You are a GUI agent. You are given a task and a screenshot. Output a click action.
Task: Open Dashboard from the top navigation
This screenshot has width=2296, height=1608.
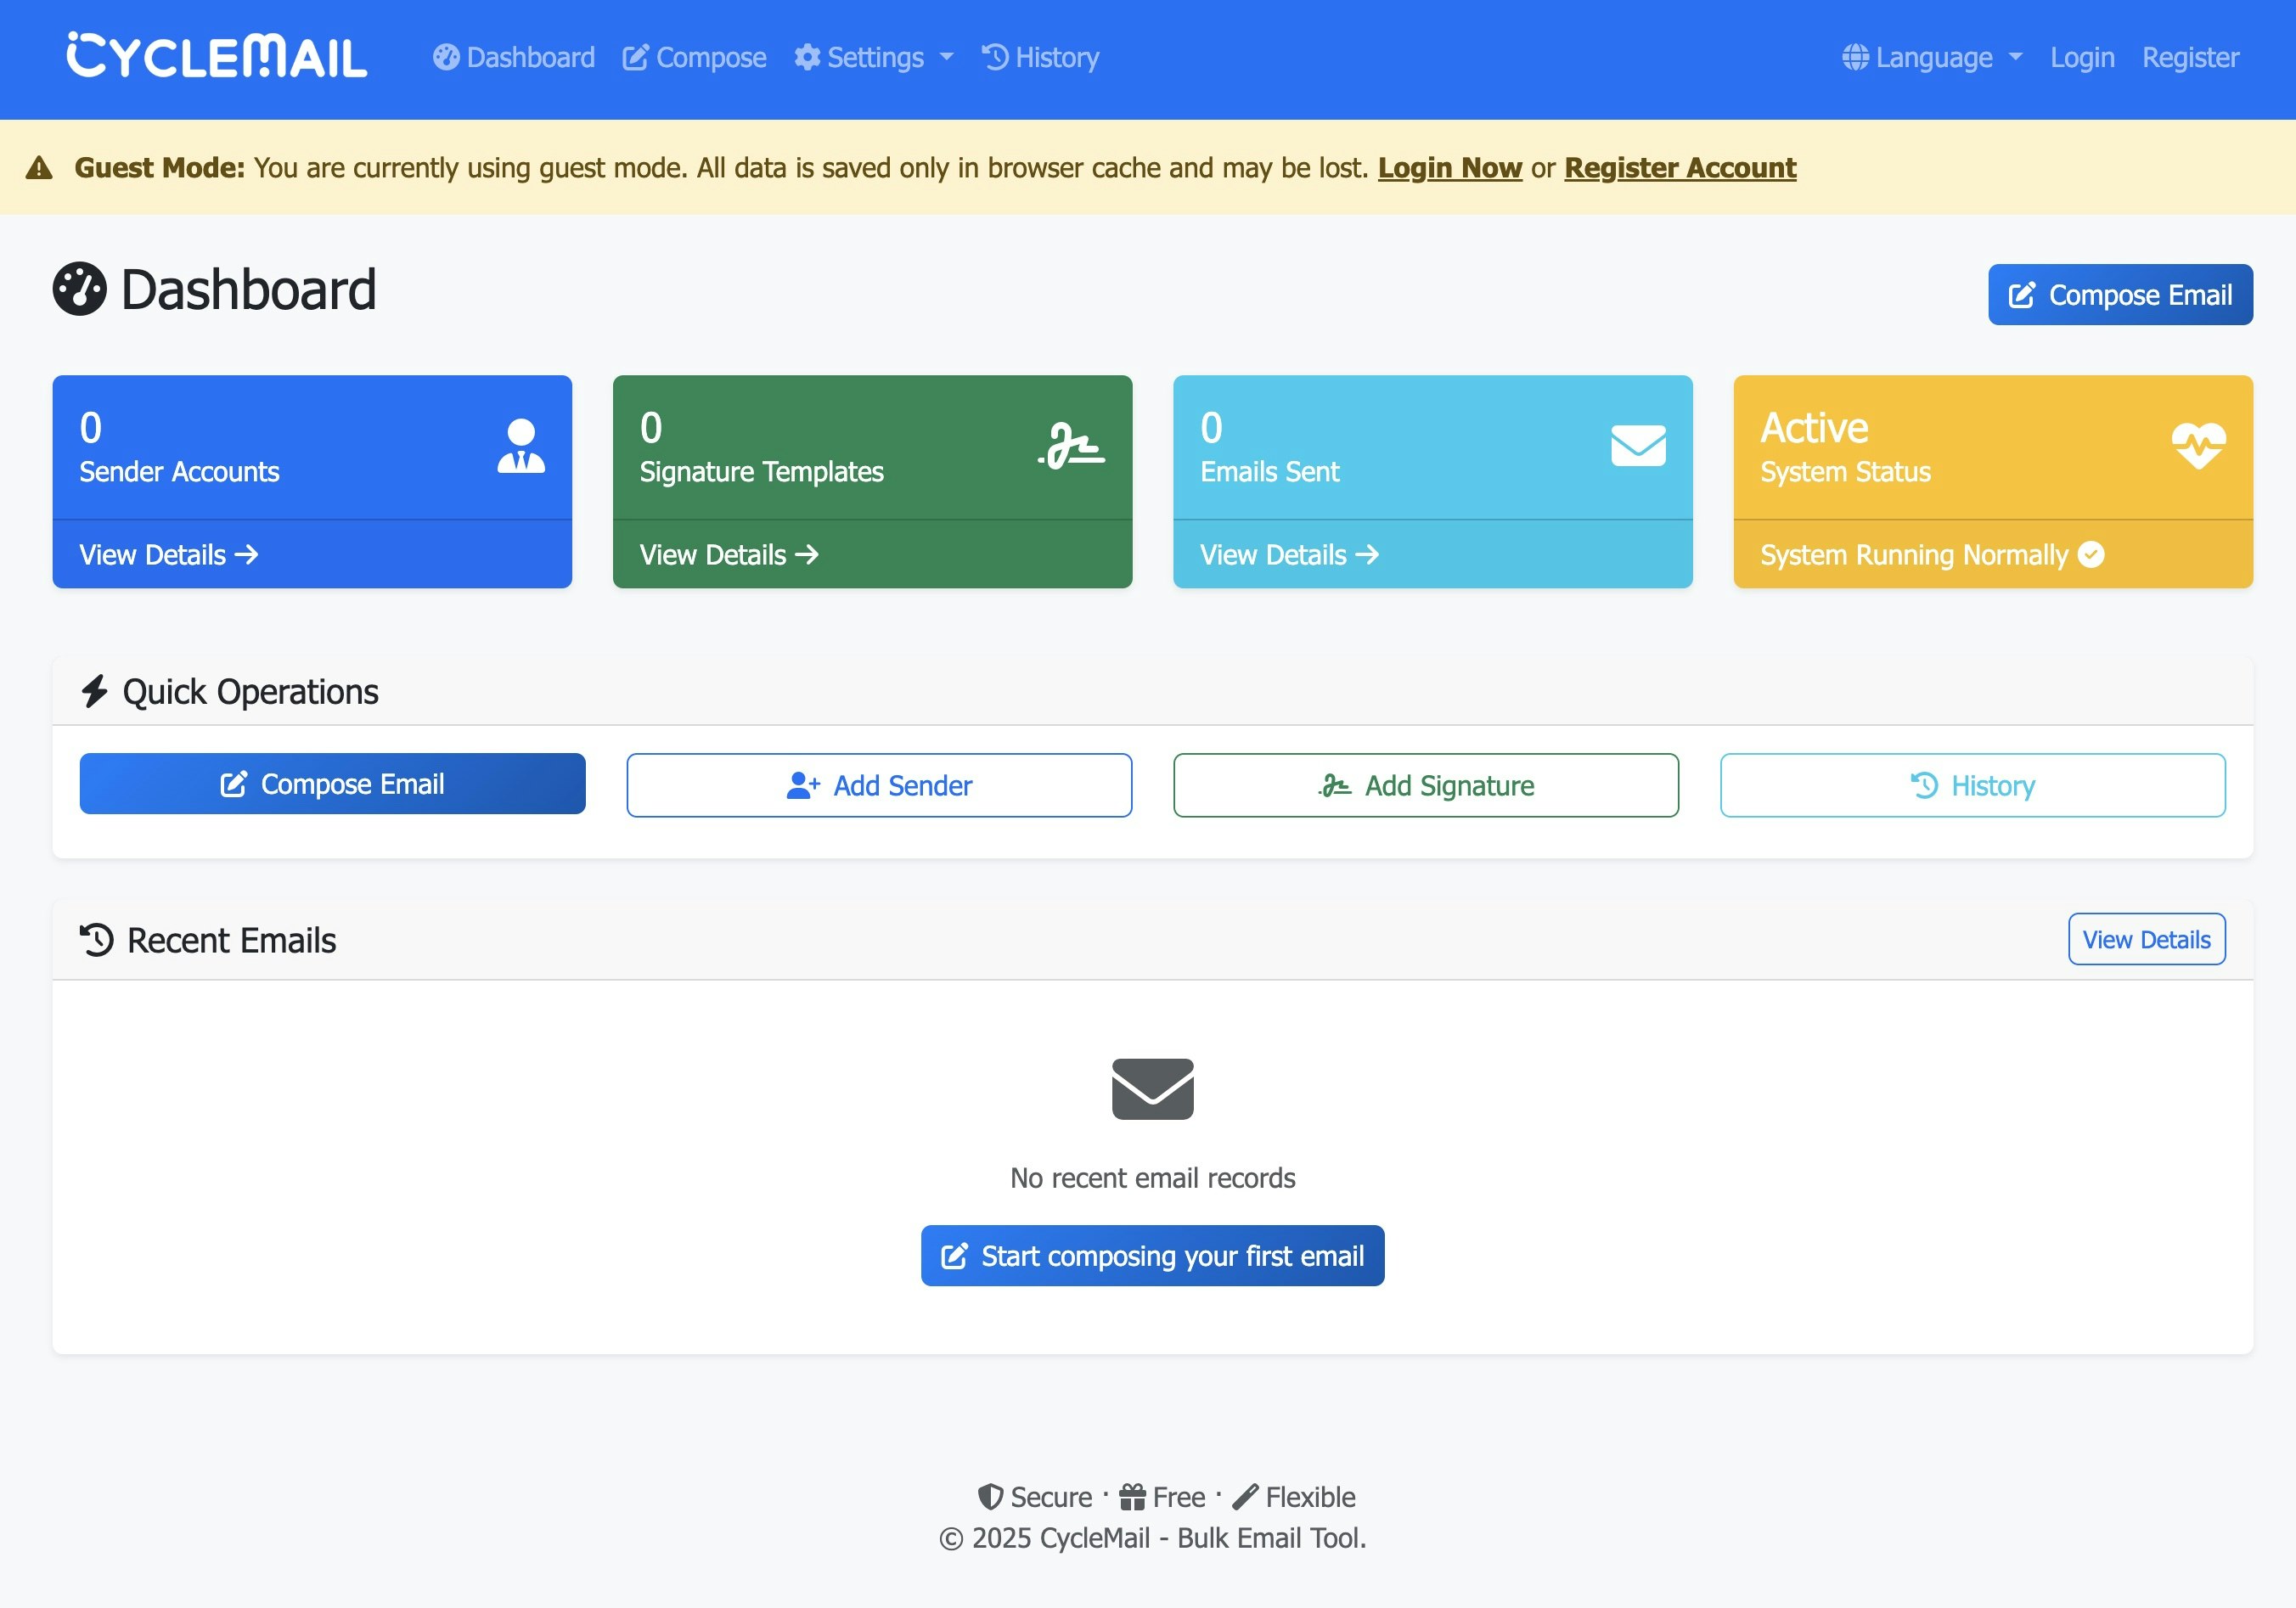(514, 58)
